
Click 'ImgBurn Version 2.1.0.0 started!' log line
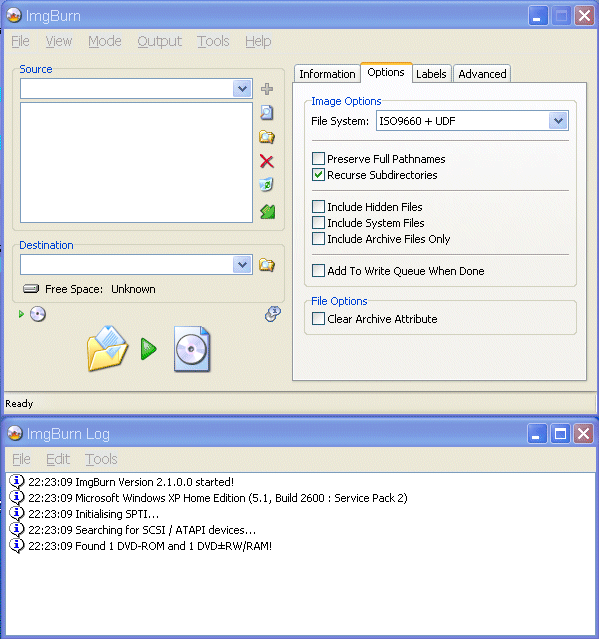[x=131, y=482]
